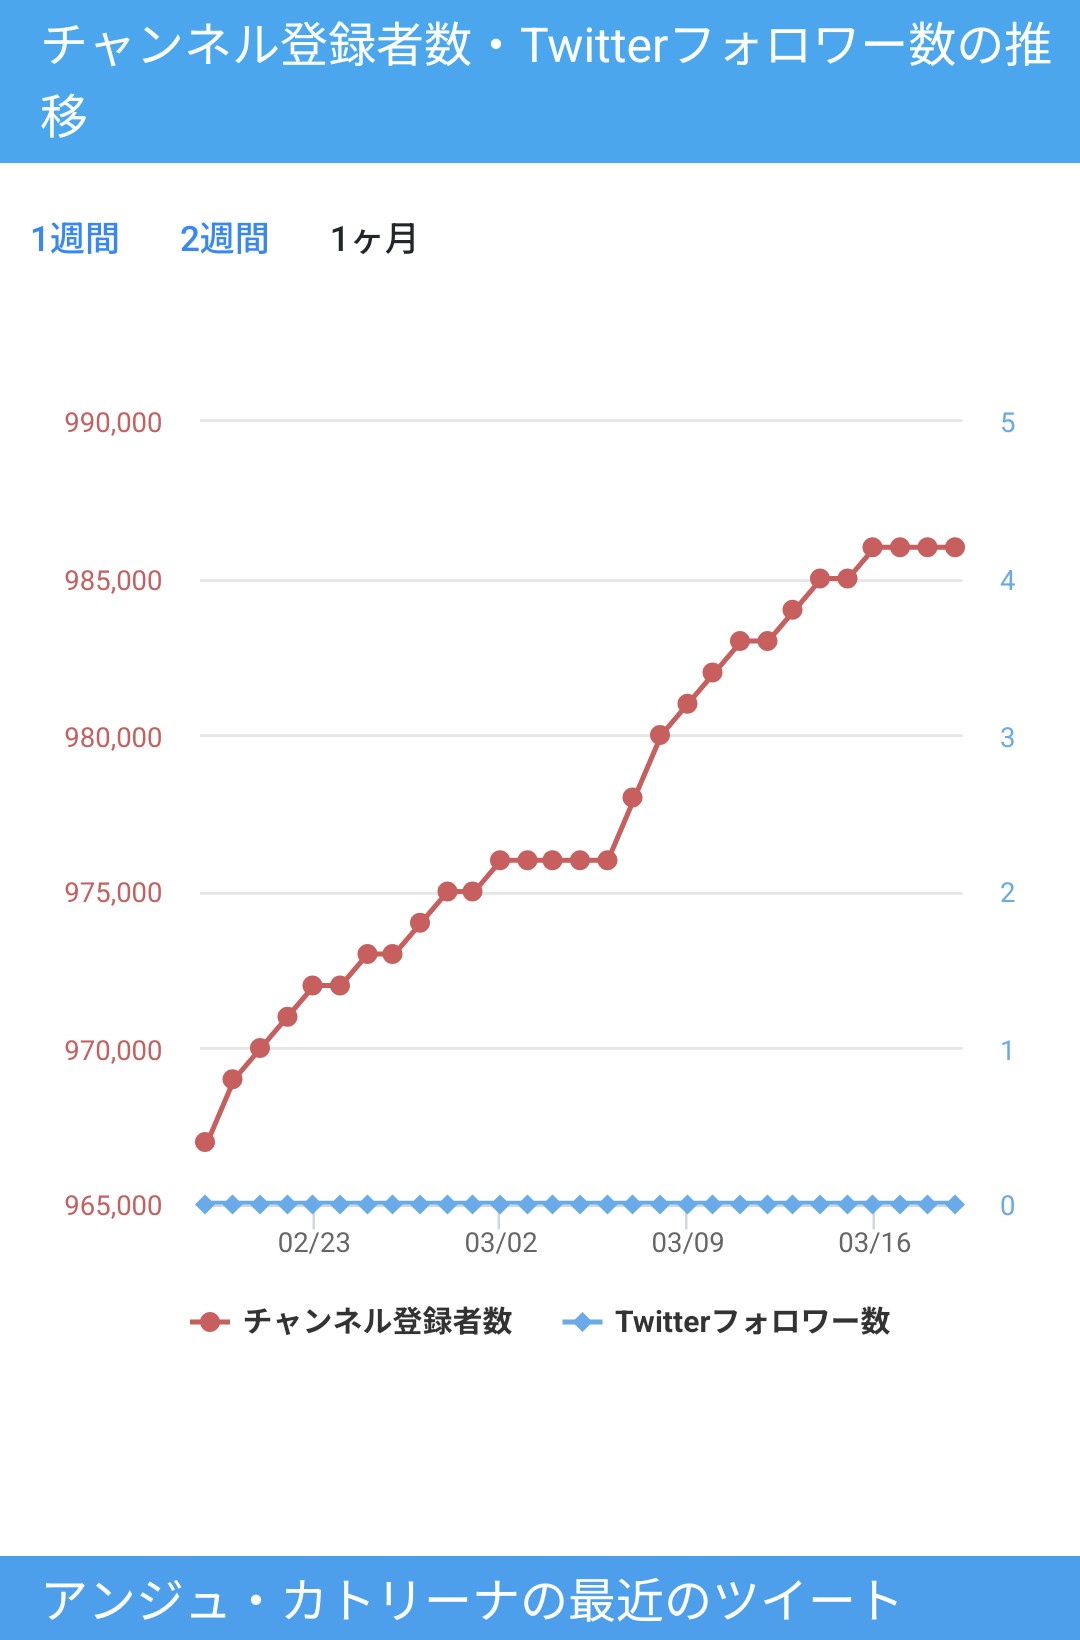Click the 03/02 date label on the x-axis

(500, 1243)
